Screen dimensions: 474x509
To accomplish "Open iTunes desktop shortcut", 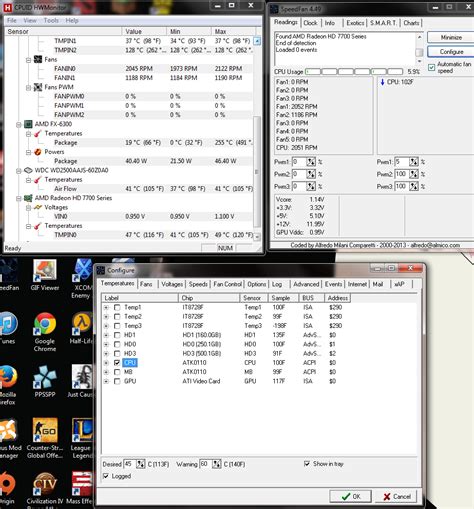I will pos(8,328).
